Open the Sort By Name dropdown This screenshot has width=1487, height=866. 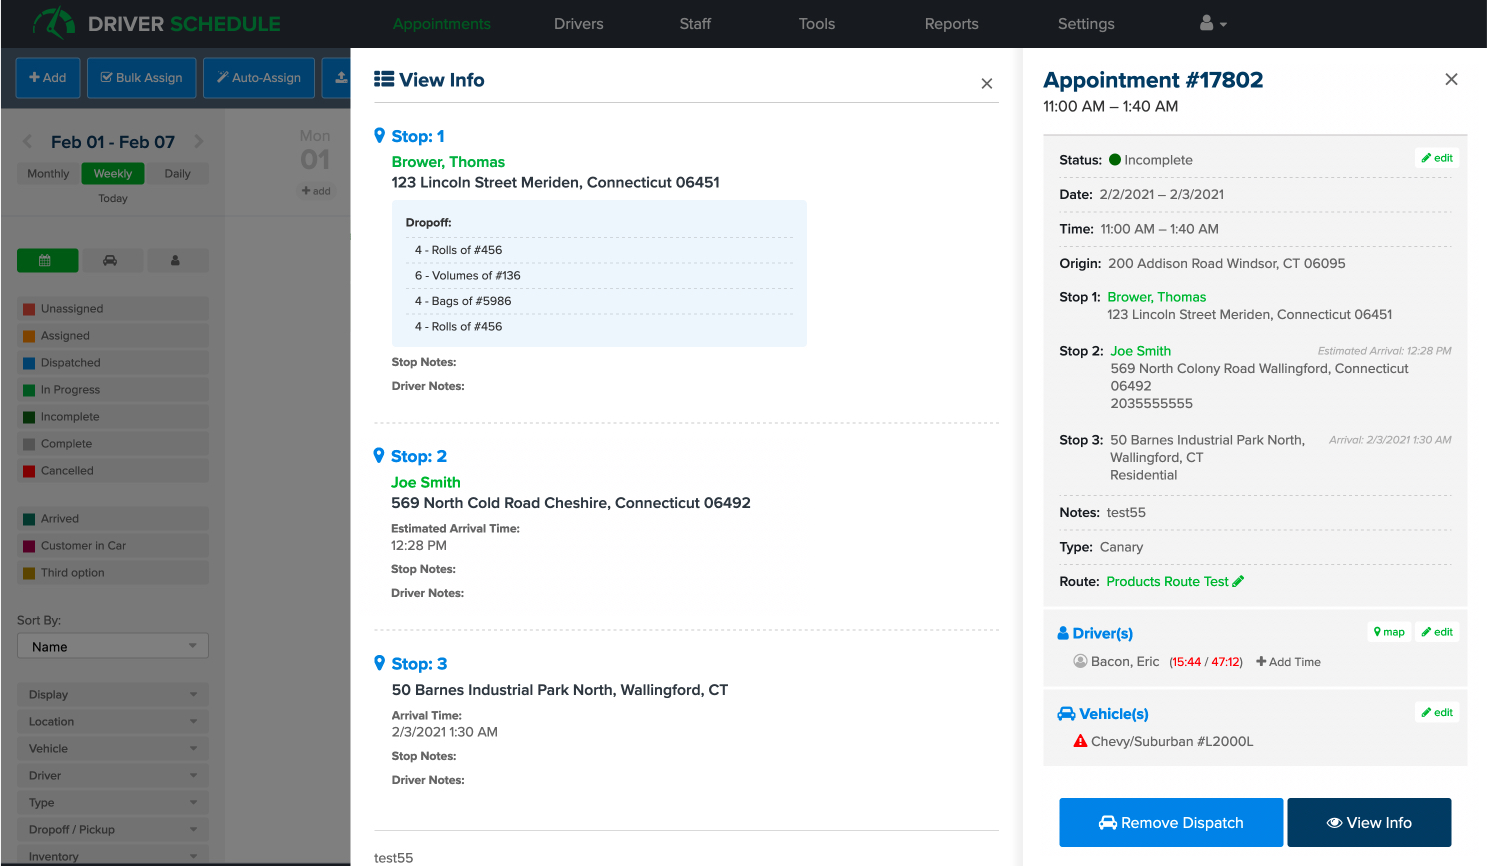[x=113, y=647]
